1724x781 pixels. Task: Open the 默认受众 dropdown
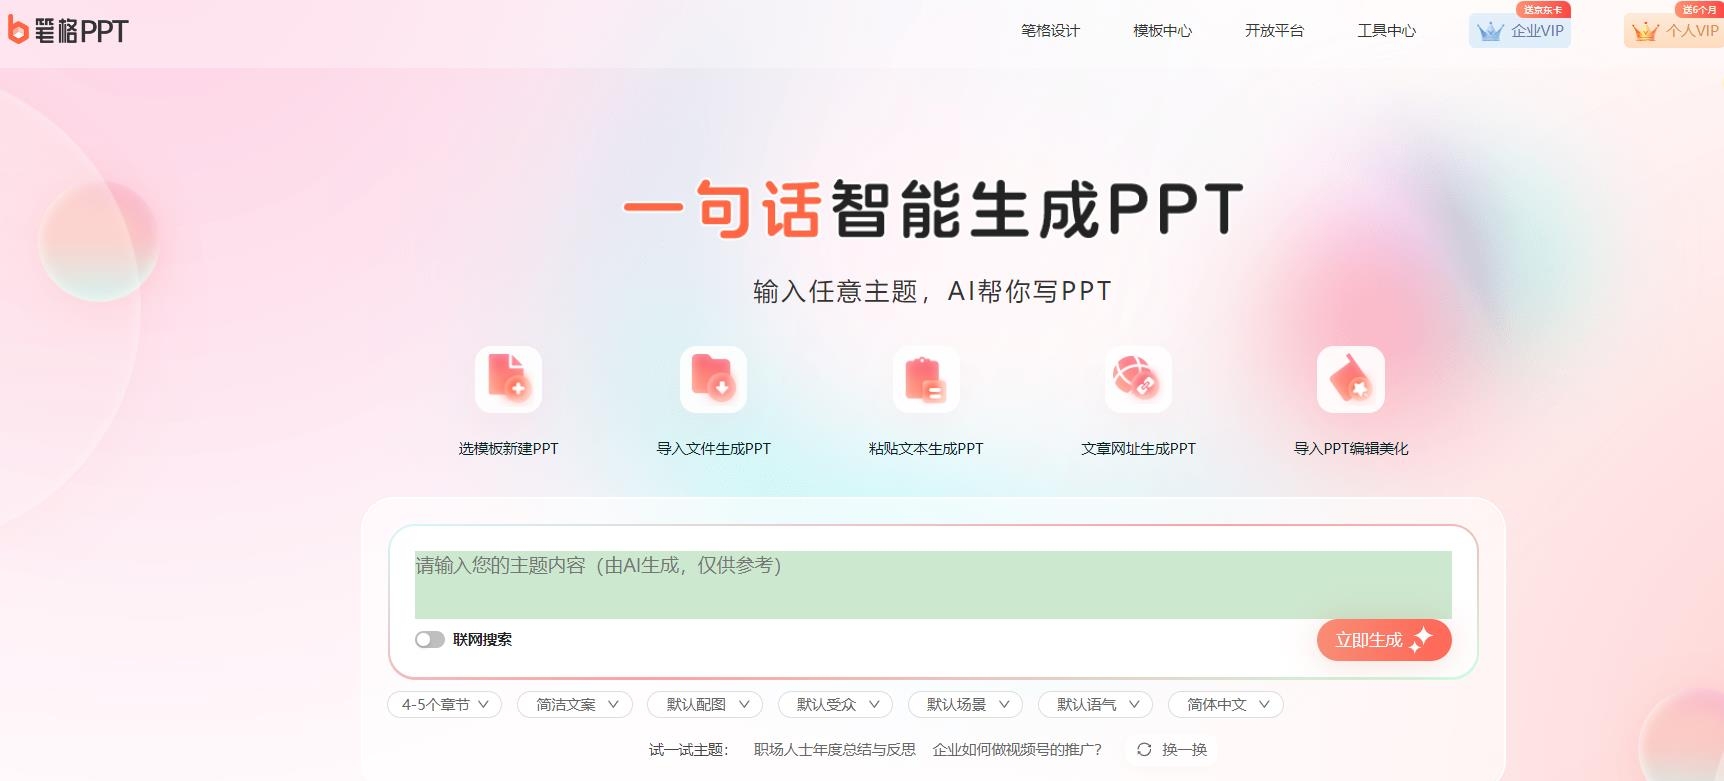(x=835, y=704)
